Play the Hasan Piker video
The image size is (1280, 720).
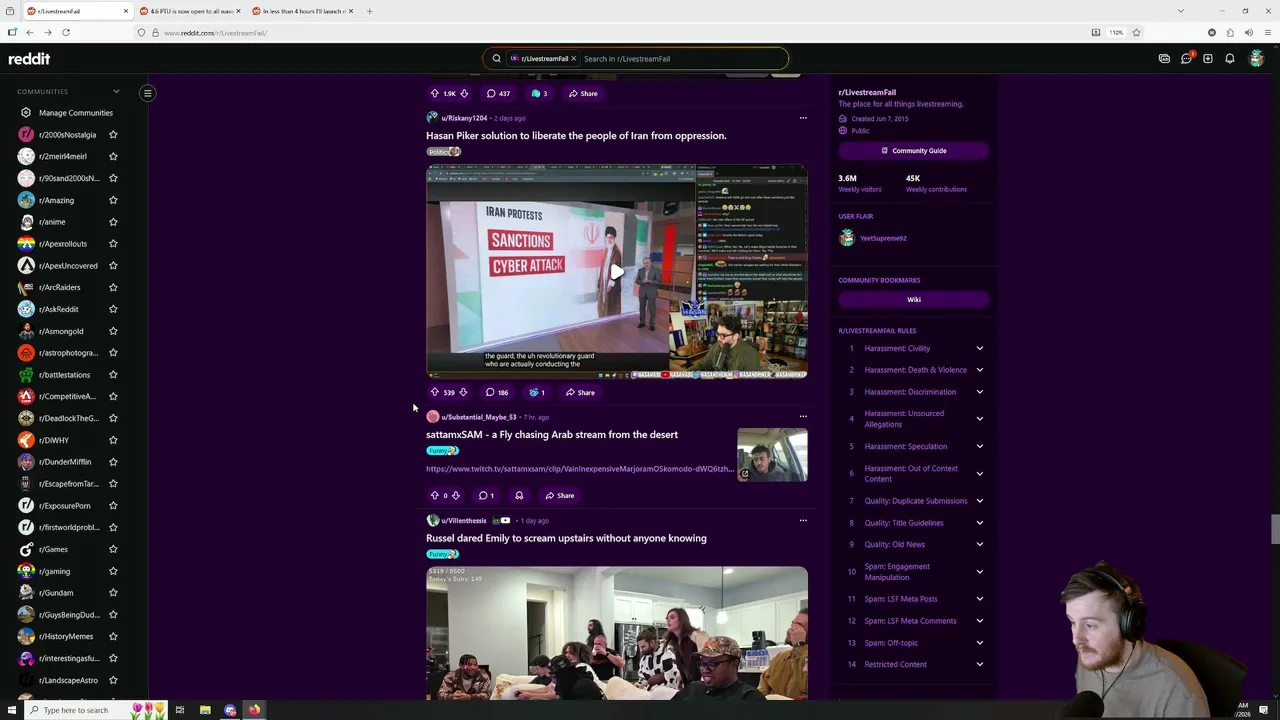[x=617, y=272]
